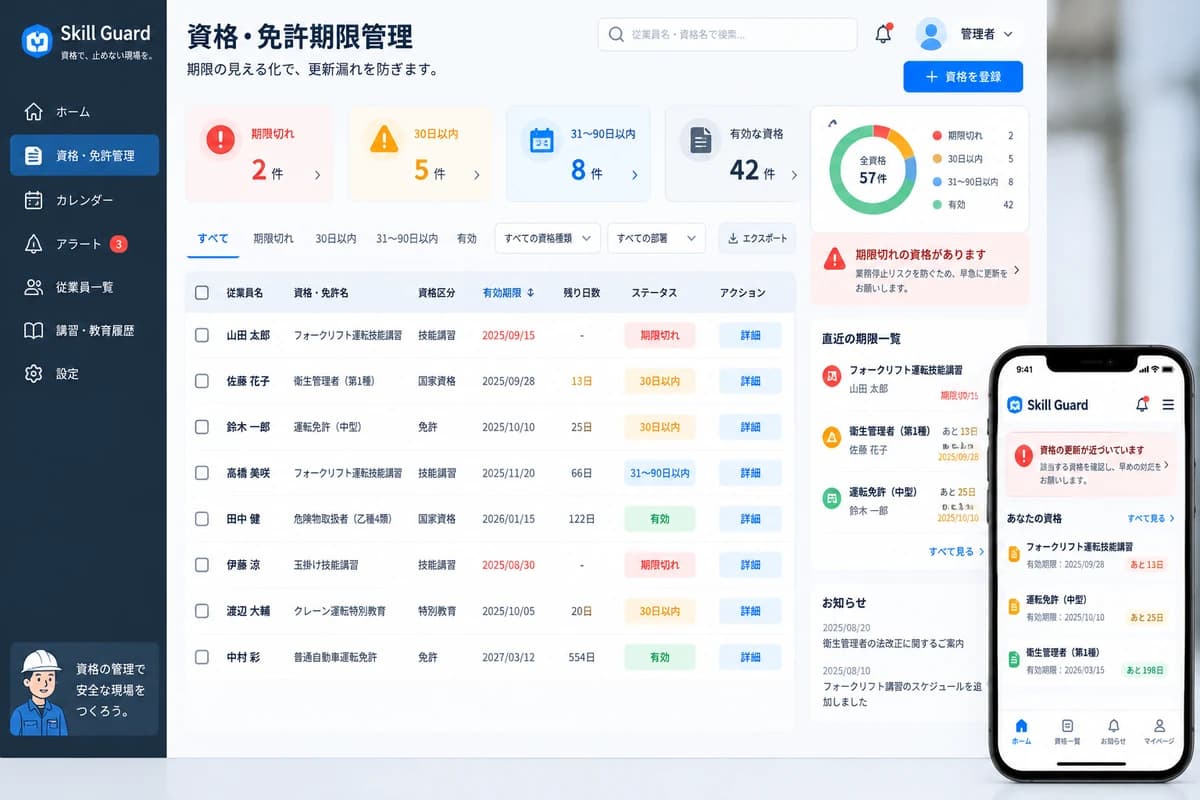The image size is (1200, 800).
Task: Tap the phone's 資格一覧 tab icon
Action: click(1067, 726)
